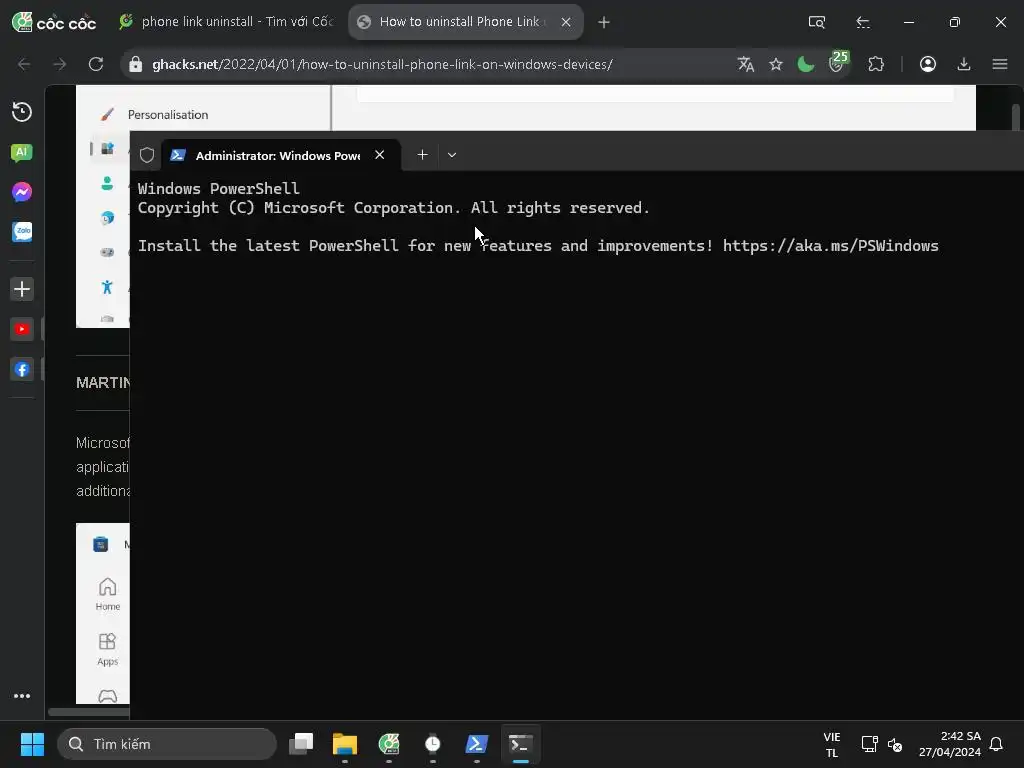
Task: Click the Tìm kiếm taskbar search box
Action: click(167, 744)
